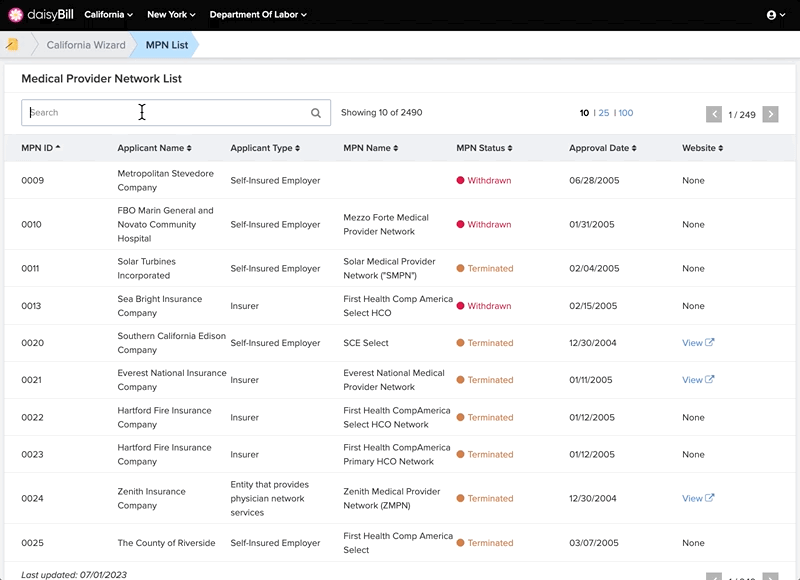The width and height of the screenshot is (800, 580).
Task: Click the Showing 10 of 2490 count
Action: coord(382,113)
